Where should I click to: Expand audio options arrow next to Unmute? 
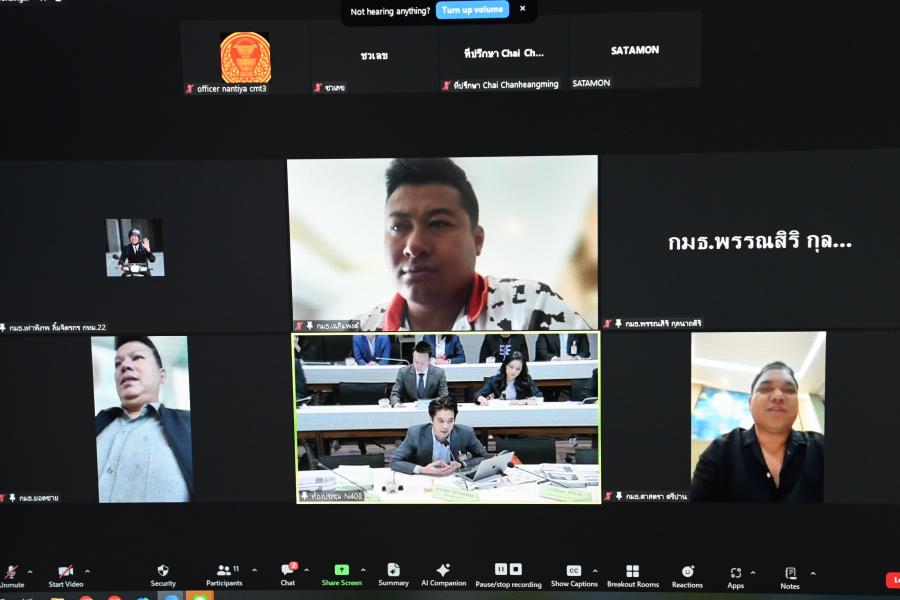30,572
